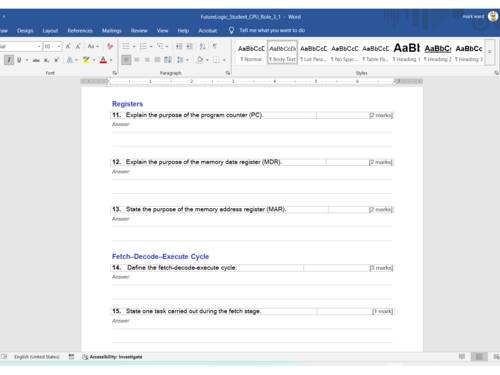
Task: Clear all formatting icon
Action: (x=110, y=46)
